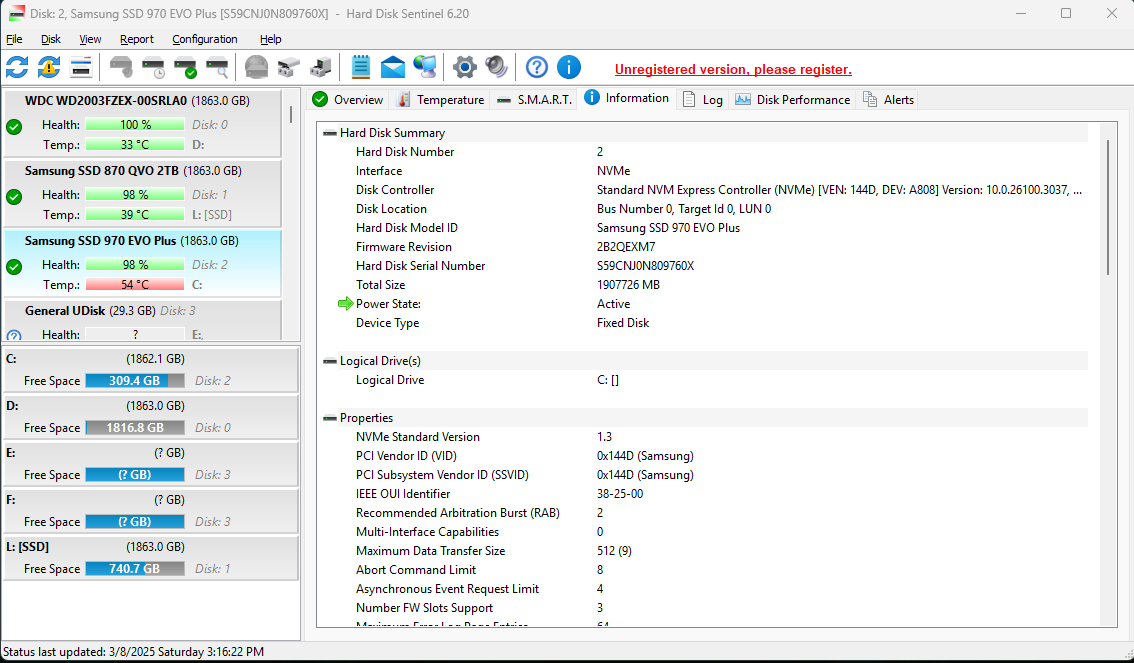Click the disk with magnifier toolbar icon

click(x=217, y=67)
